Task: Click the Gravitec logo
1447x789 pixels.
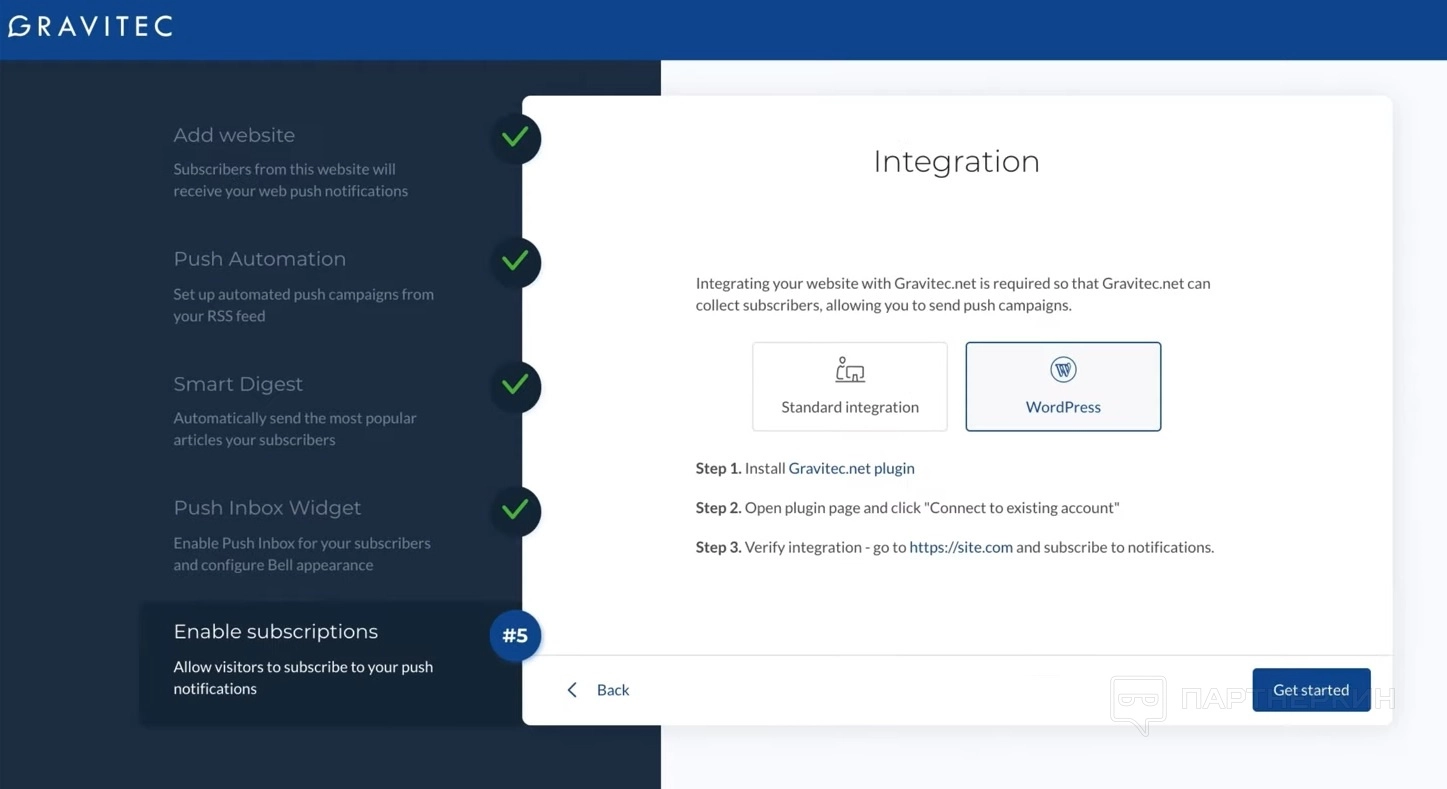Action: point(90,26)
